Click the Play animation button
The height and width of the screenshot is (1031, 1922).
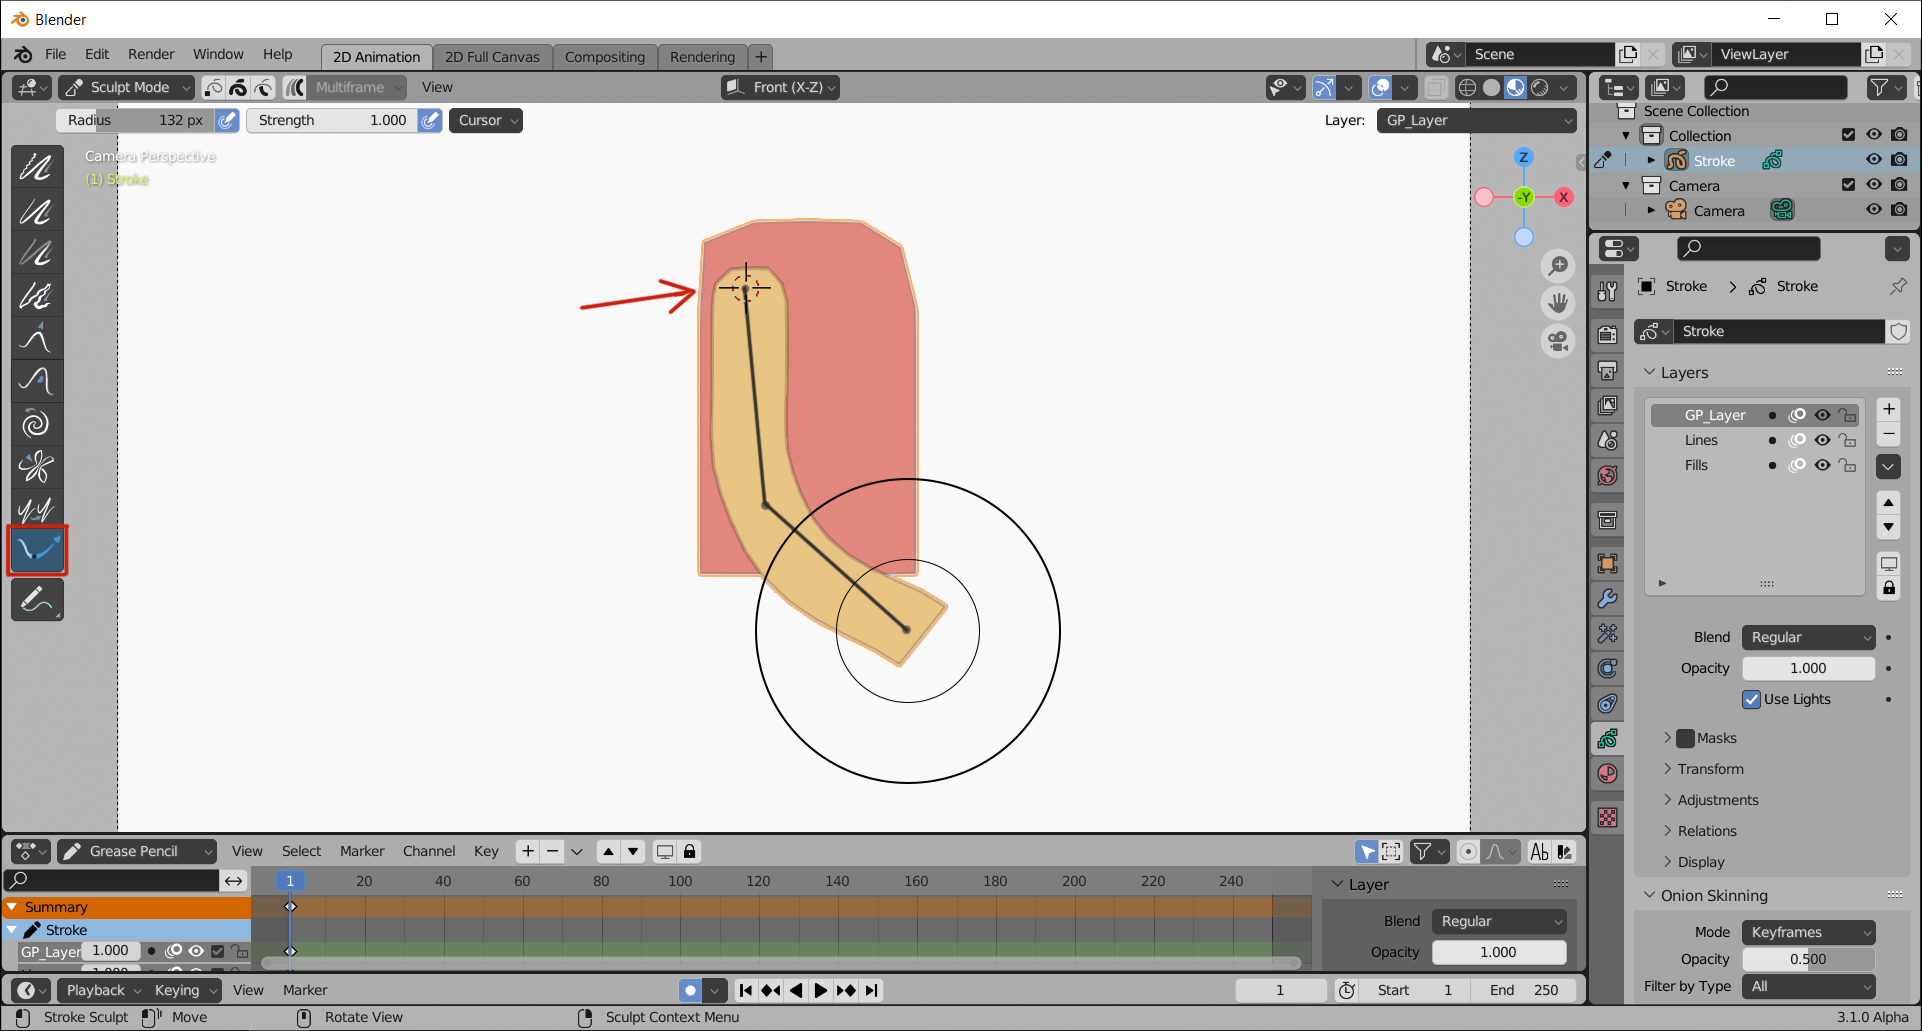click(821, 990)
